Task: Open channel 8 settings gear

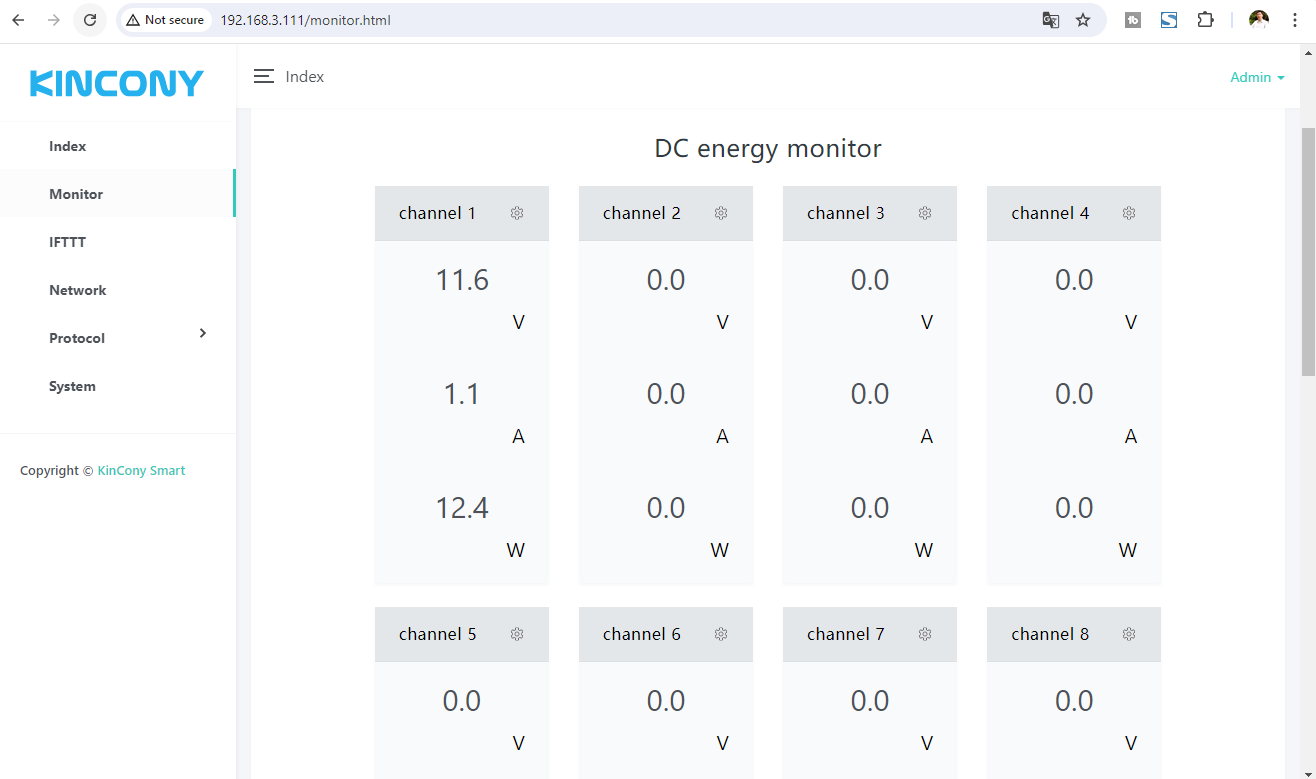Action: [x=1129, y=634]
